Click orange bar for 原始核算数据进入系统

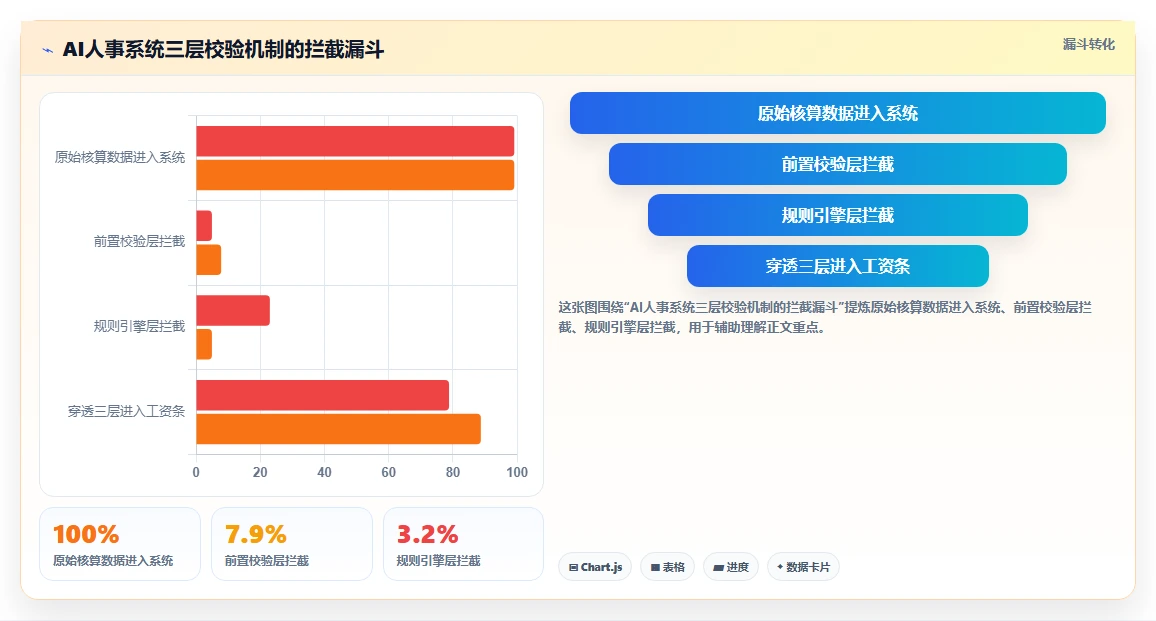click(x=355, y=175)
